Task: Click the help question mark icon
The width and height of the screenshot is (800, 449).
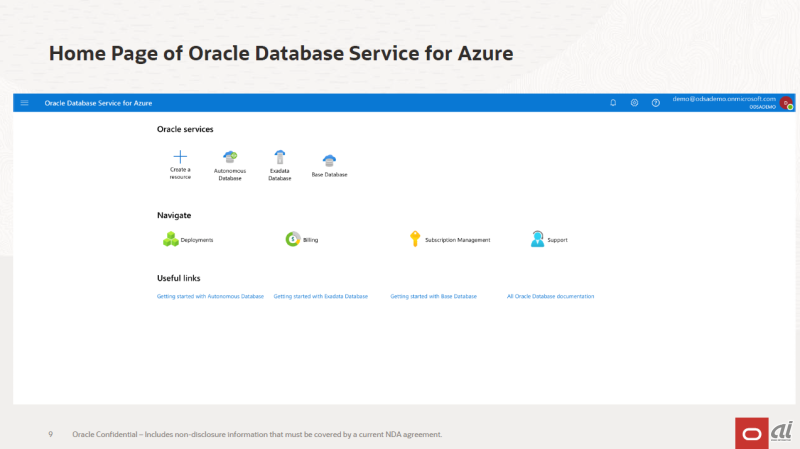Action: (656, 103)
